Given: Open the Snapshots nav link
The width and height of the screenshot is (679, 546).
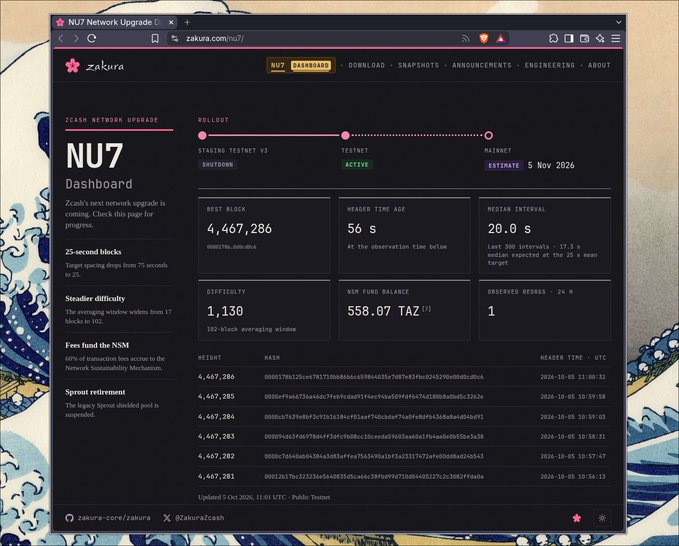Looking at the screenshot, I should click(x=418, y=65).
